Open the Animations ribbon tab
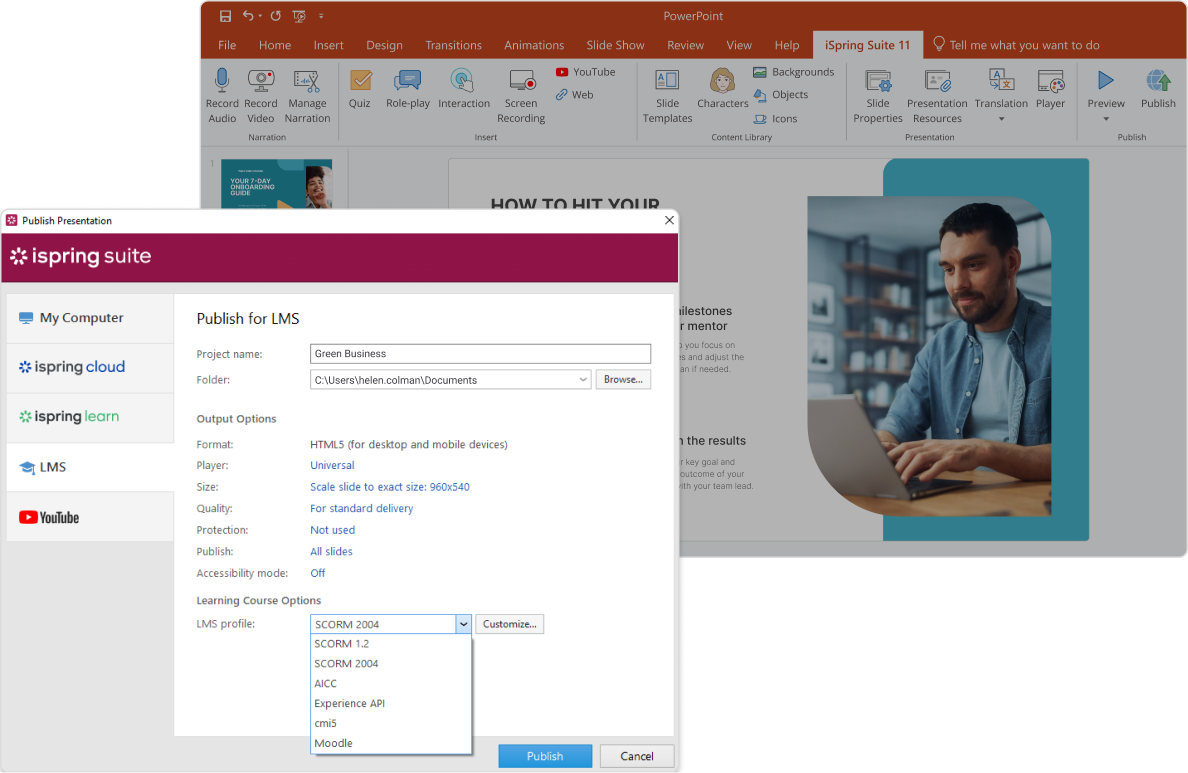The height and width of the screenshot is (773, 1188). [x=534, y=45]
